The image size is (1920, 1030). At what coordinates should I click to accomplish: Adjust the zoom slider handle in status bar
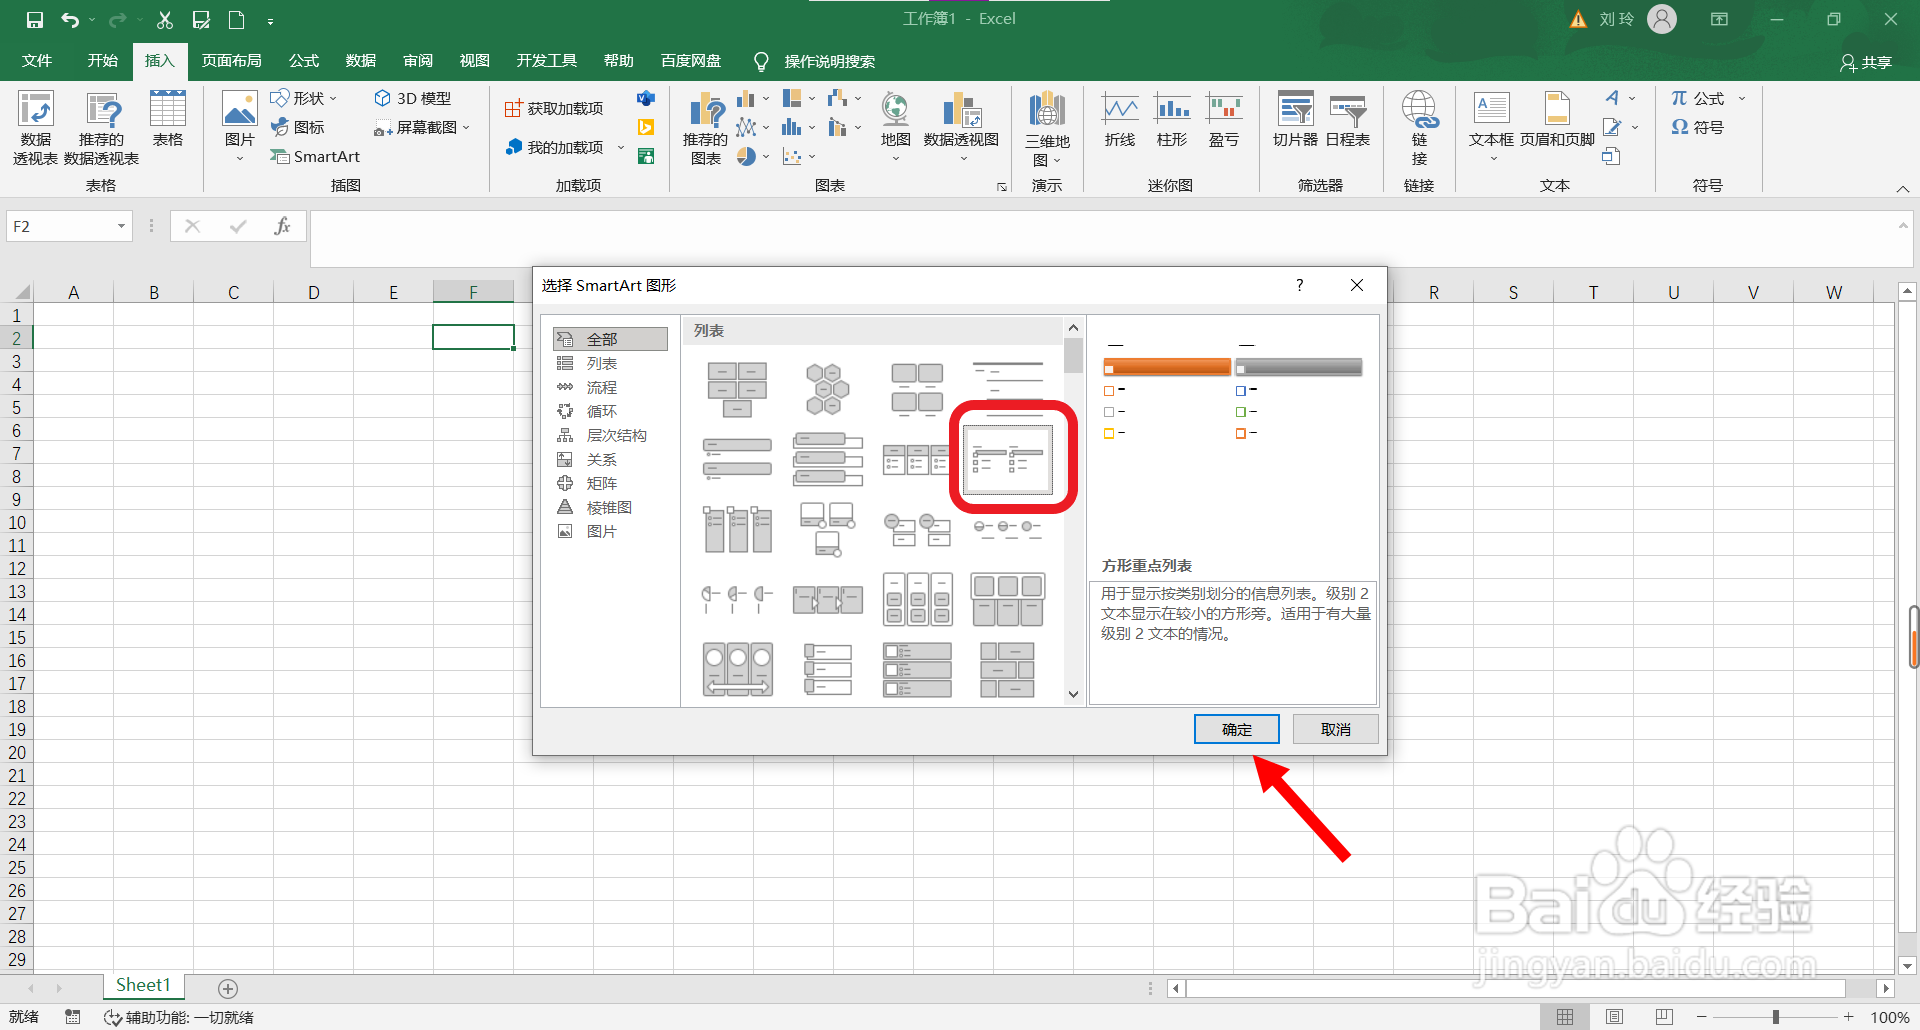[x=1776, y=1017]
